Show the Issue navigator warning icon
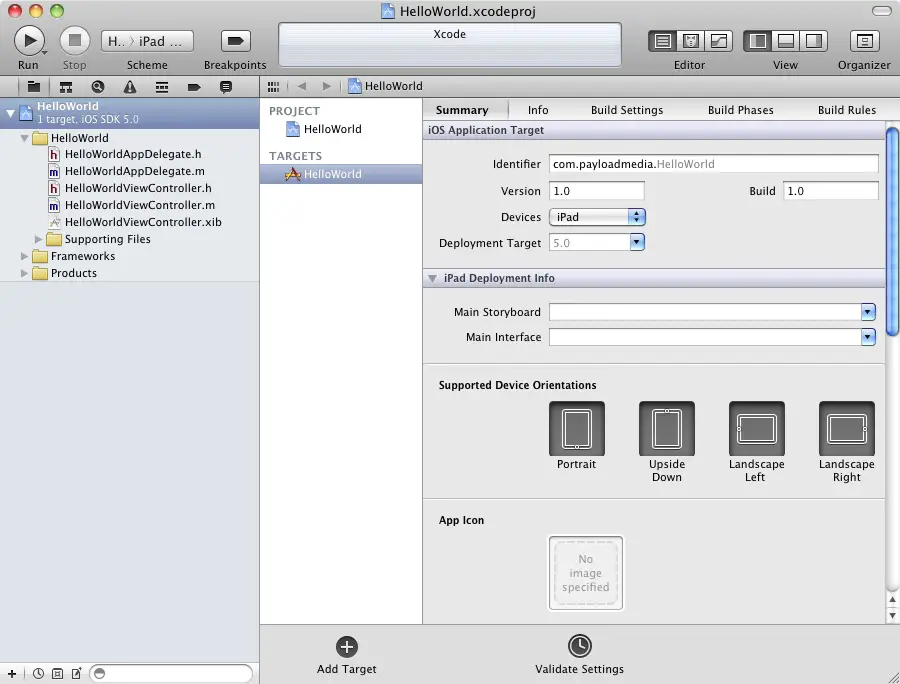Screen dimensions: 900x684 tap(130, 87)
